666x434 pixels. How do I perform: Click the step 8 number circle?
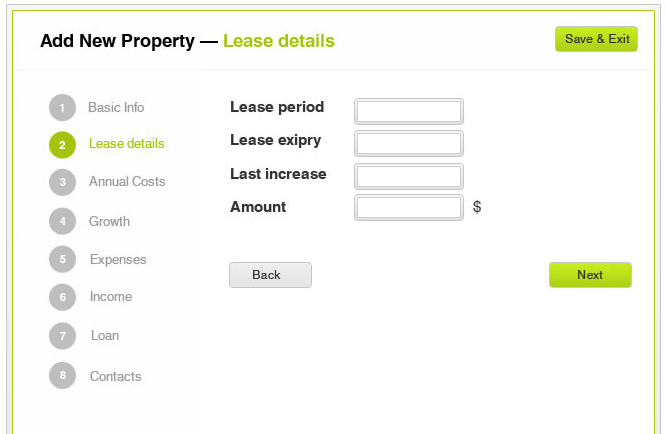(x=62, y=376)
